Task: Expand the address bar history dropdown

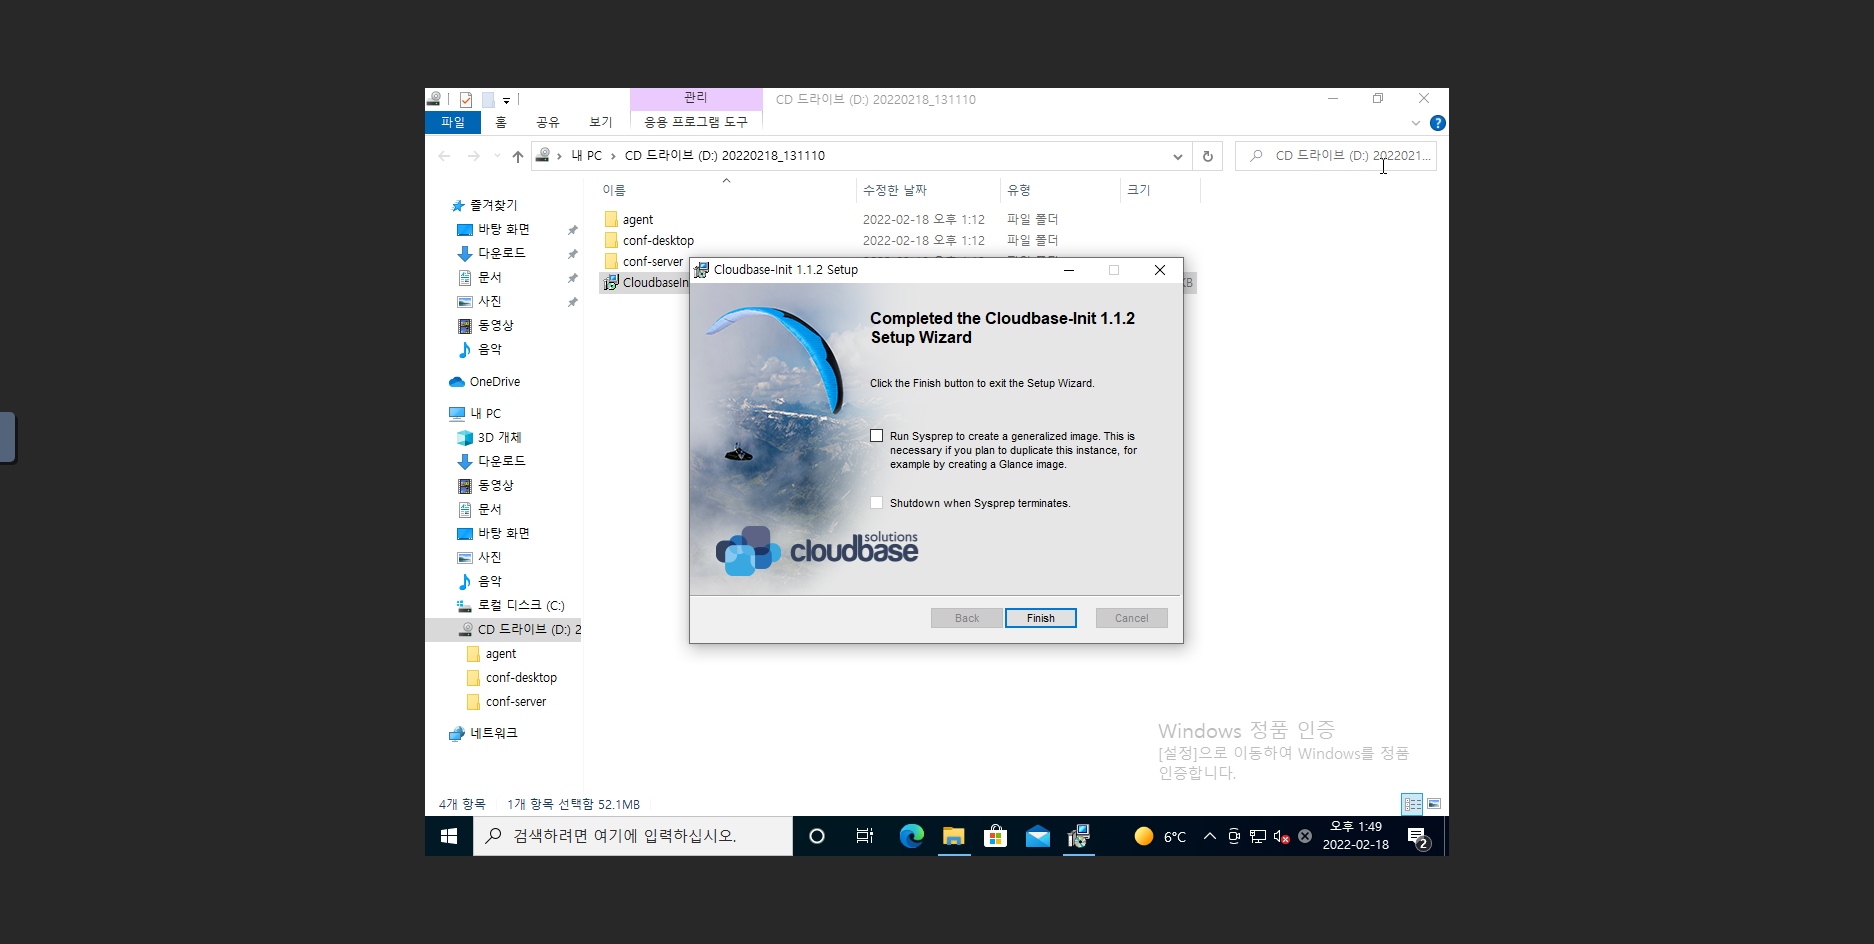Action: pyautogui.click(x=1178, y=156)
